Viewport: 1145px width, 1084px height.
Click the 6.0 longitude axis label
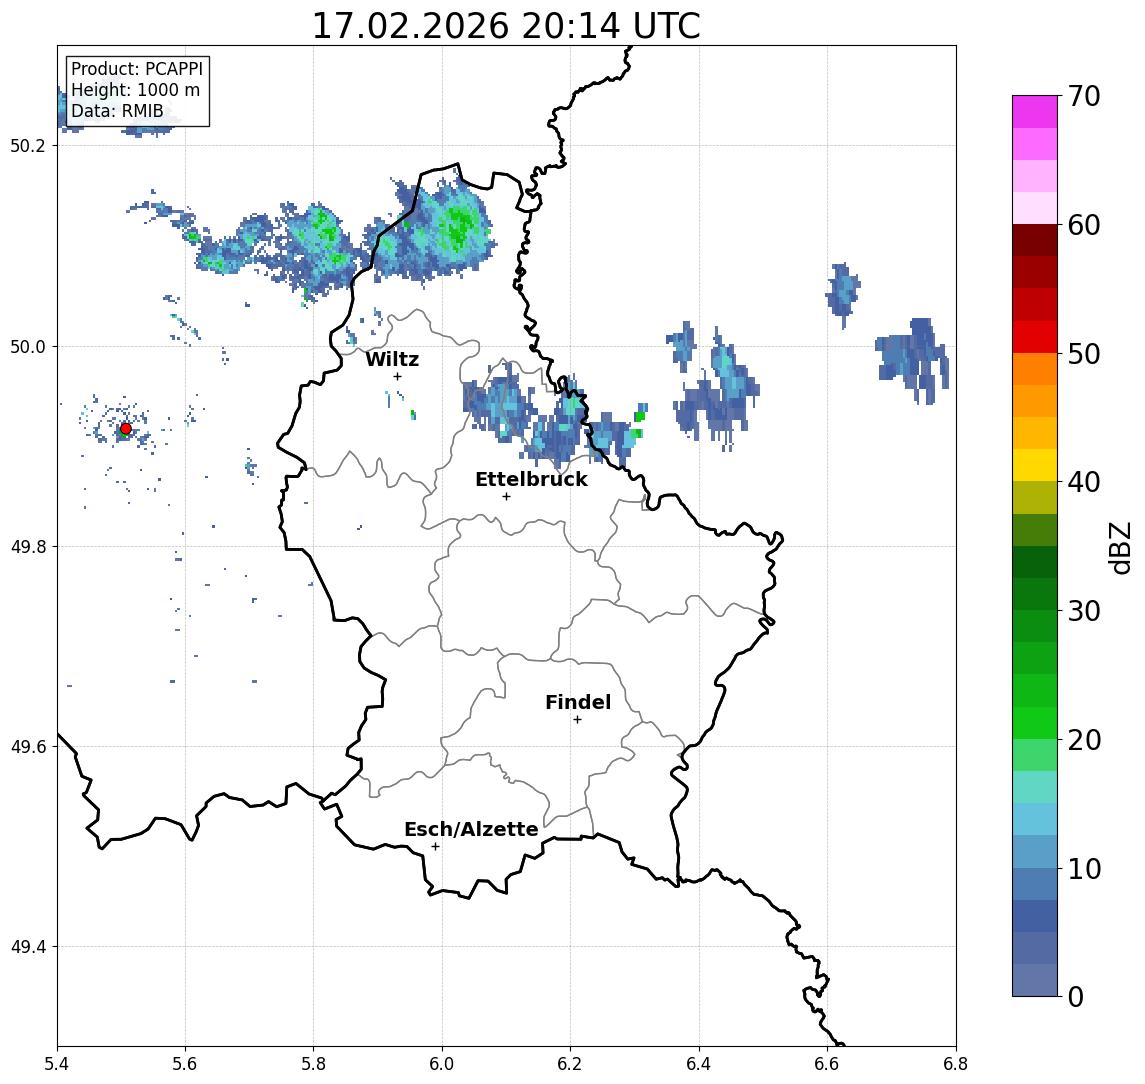[x=443, y=1064]
